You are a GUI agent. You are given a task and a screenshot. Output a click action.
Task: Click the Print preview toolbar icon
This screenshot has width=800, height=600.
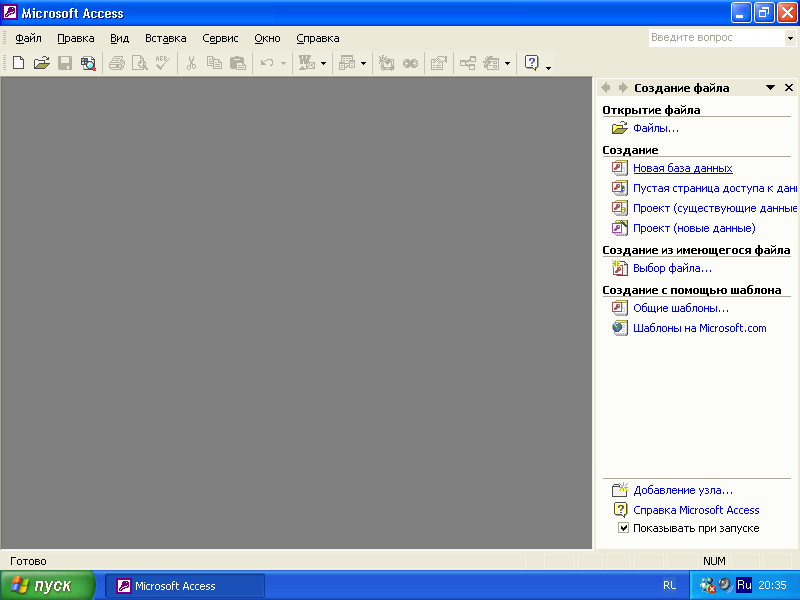click(x=139, y=63)
